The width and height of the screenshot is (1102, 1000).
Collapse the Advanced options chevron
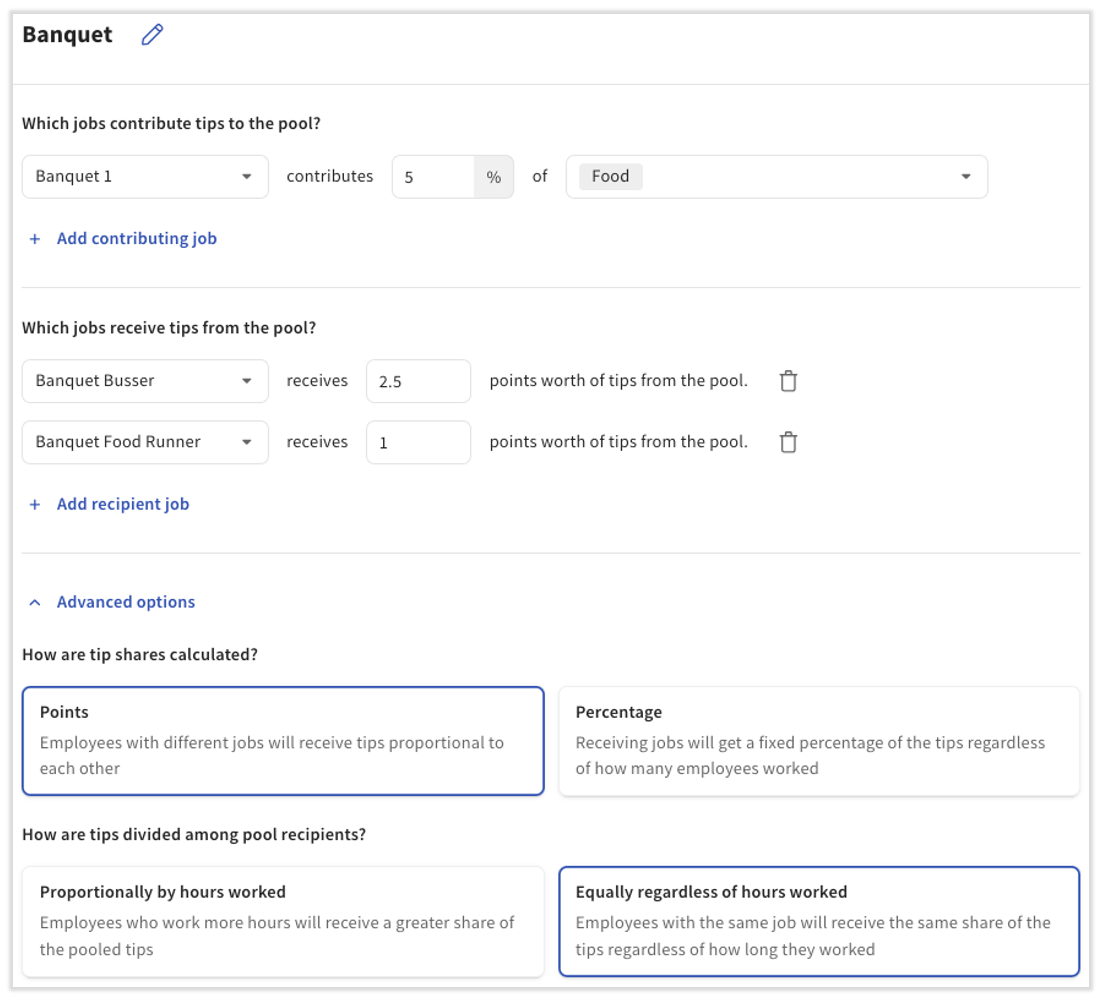35,603
